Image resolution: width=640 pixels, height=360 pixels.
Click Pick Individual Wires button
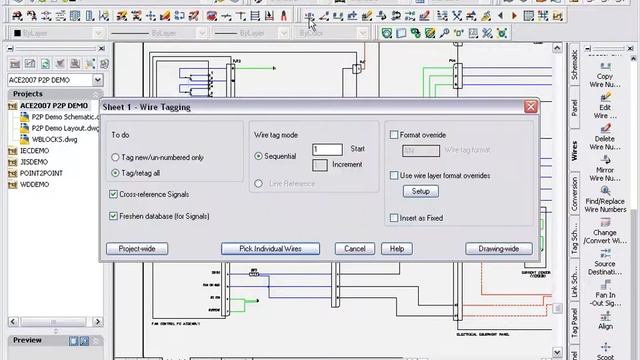(x=271, y=249)
